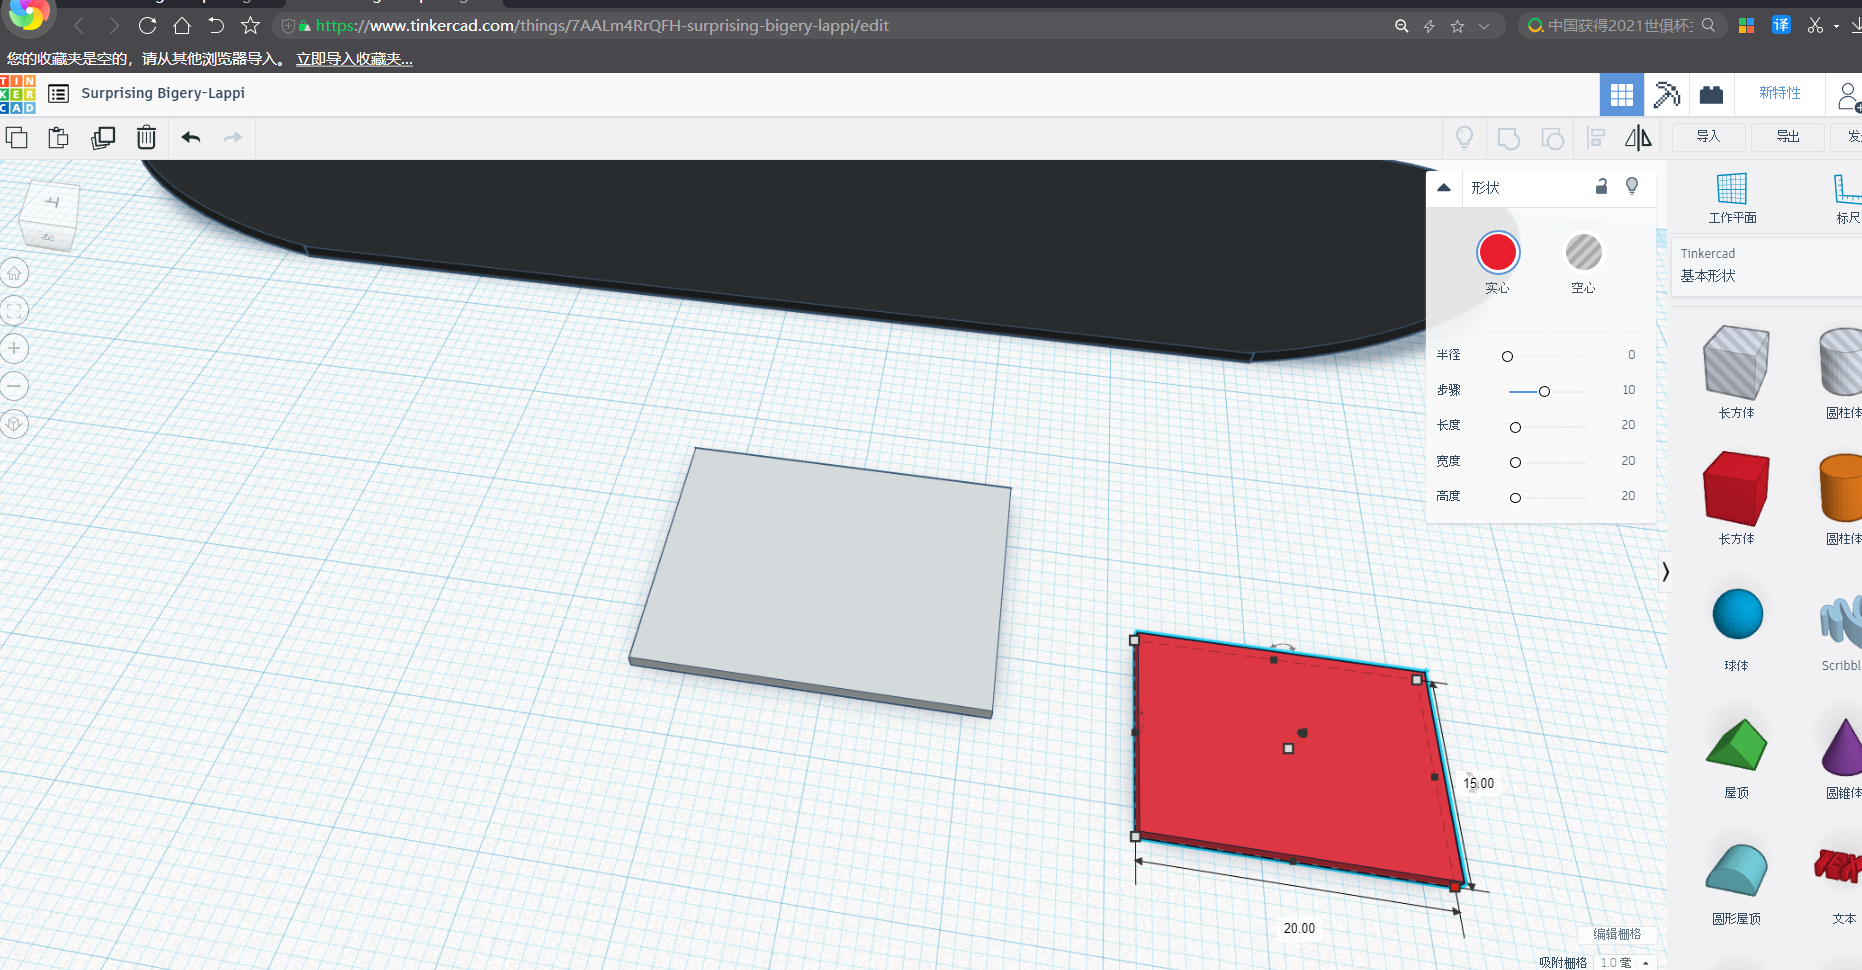Click the 导入 import button
This screenshot has height=970, width=1862.
pos(1708,137)
